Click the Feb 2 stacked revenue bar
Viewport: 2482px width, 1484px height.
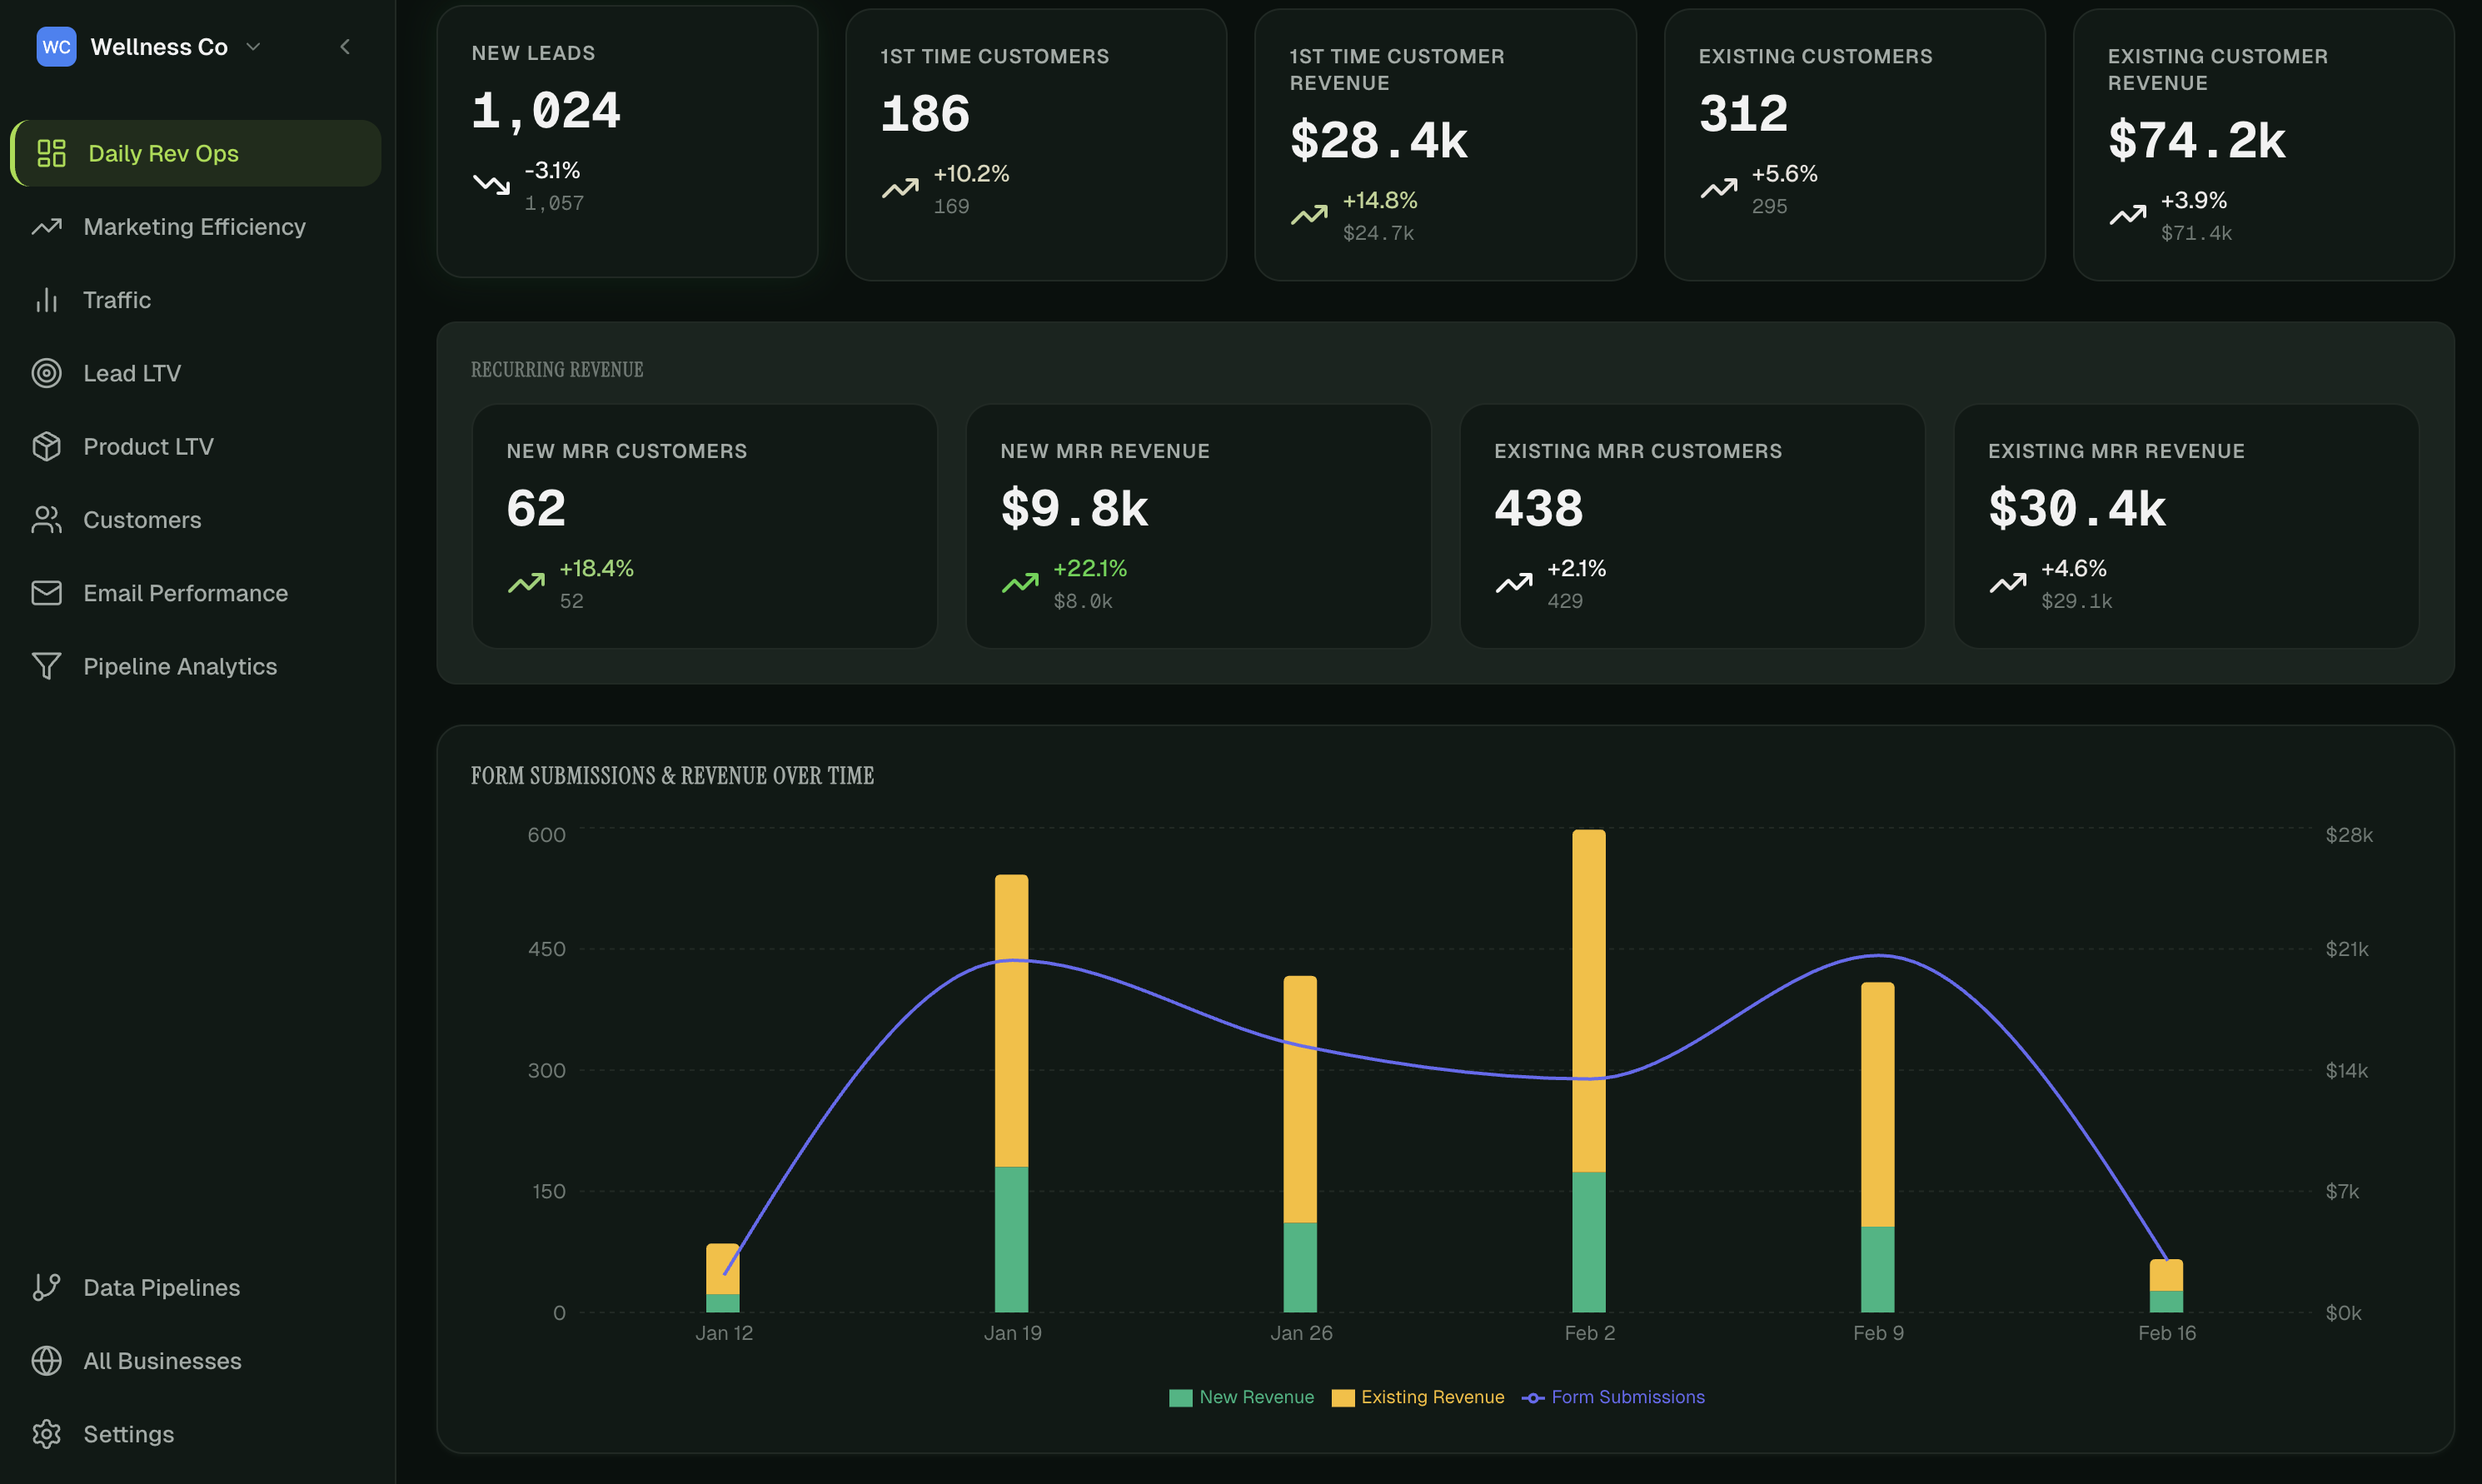point(1588,1071)
